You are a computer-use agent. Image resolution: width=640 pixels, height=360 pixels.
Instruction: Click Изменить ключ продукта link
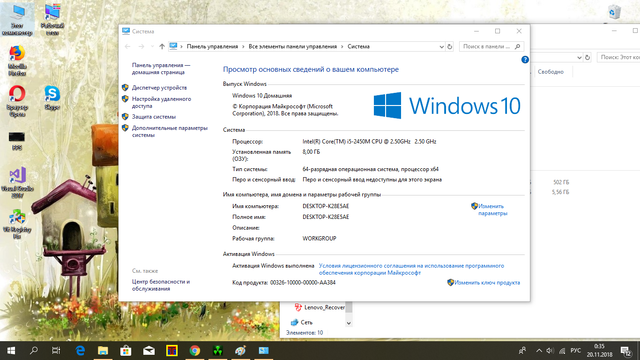tap(487, 282)
